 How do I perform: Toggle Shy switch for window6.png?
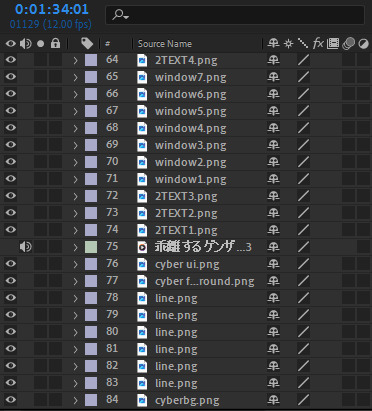click(273, 94)
